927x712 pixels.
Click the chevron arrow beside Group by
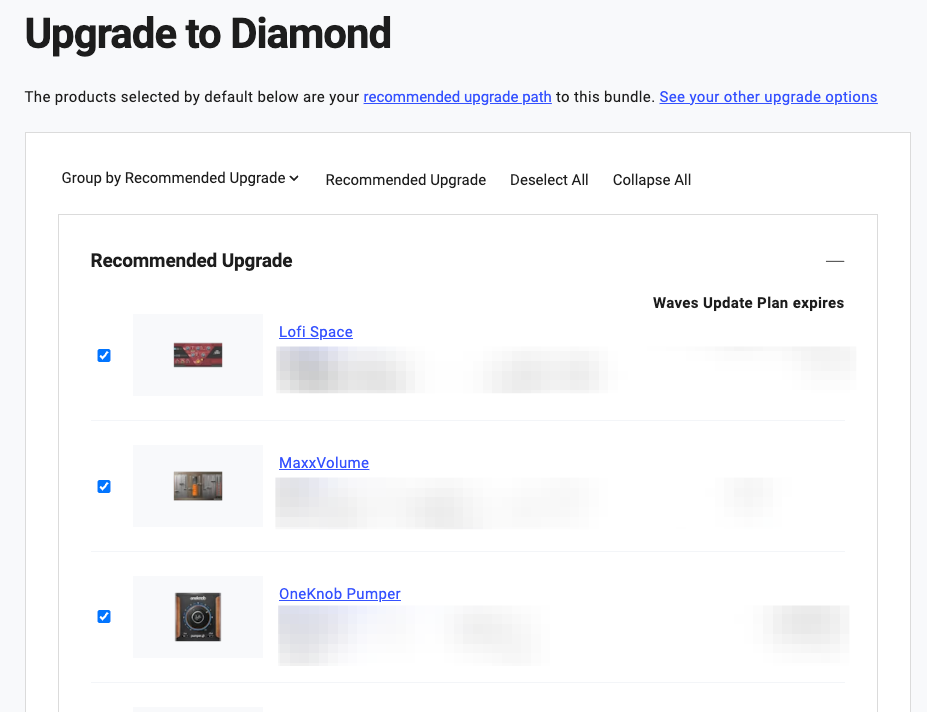point(294,178)
